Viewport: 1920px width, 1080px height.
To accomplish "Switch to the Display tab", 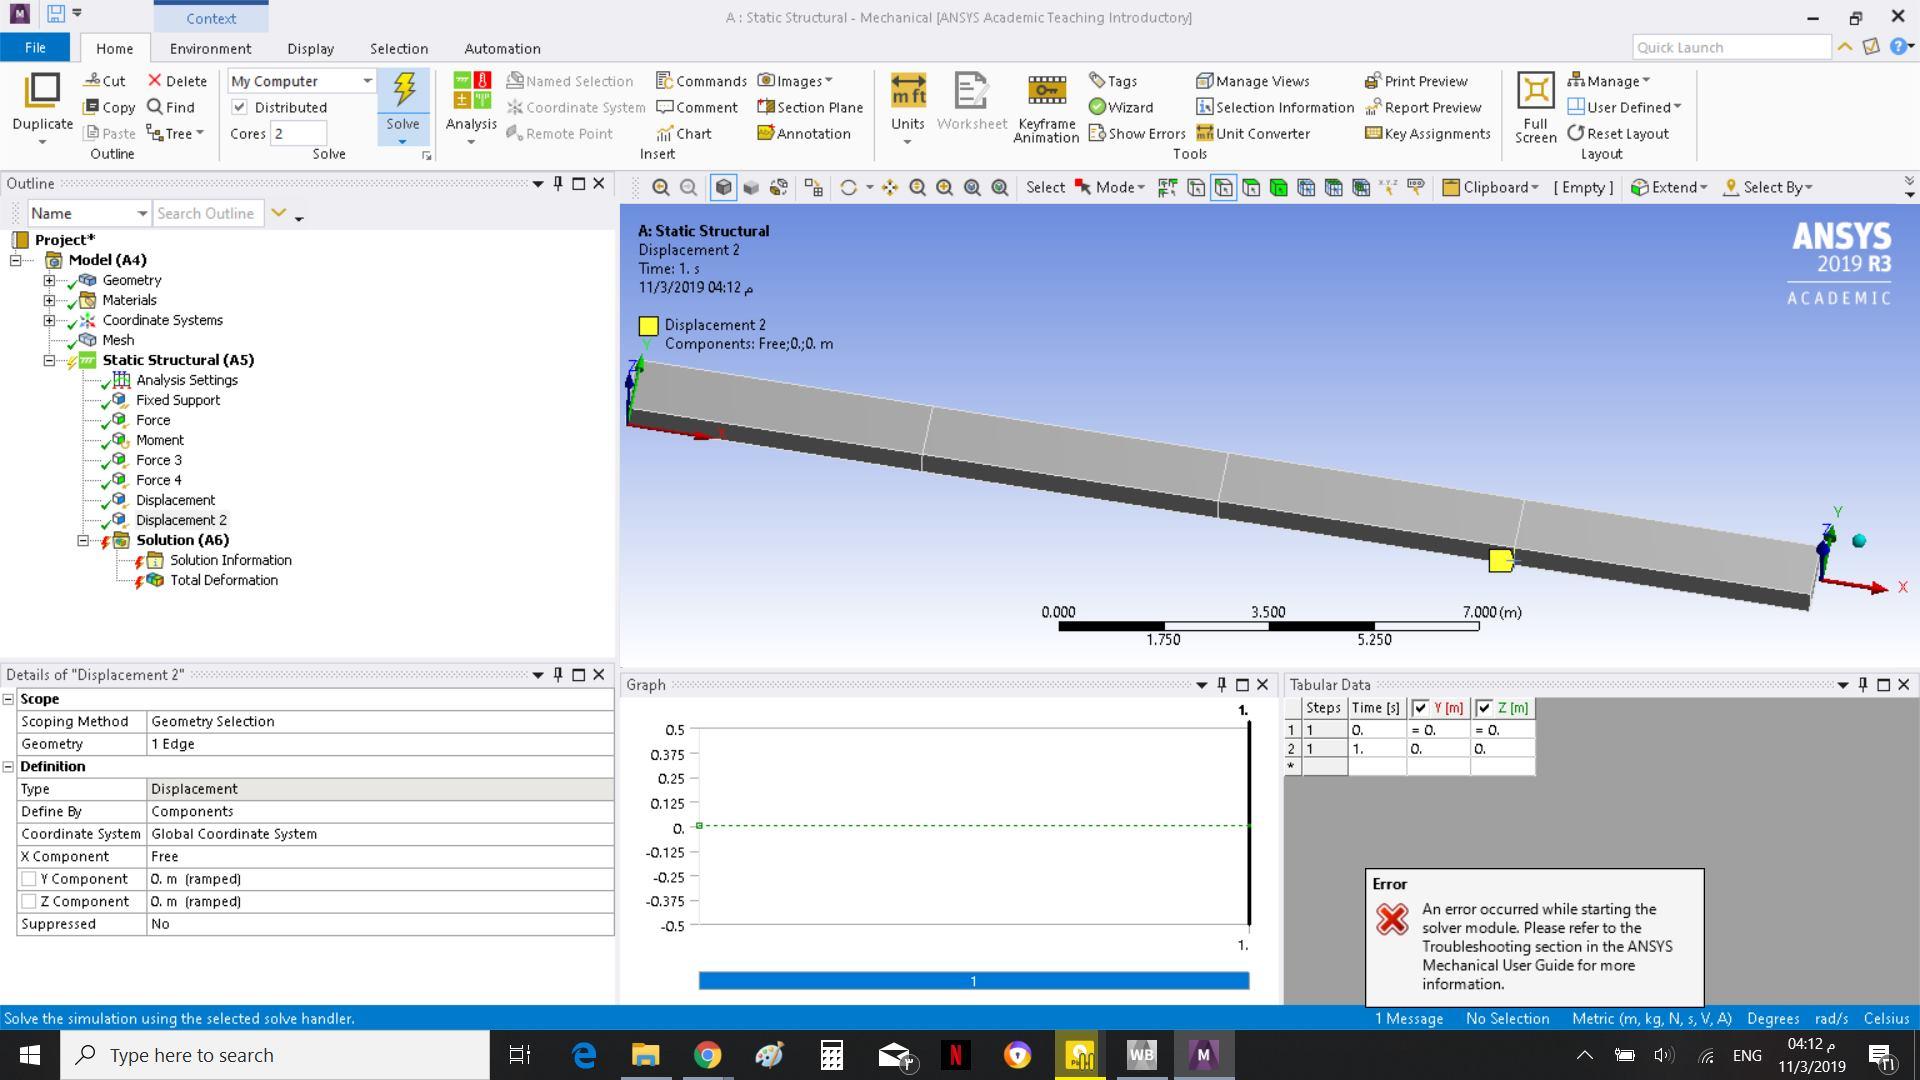I will [x=310, y=48].
